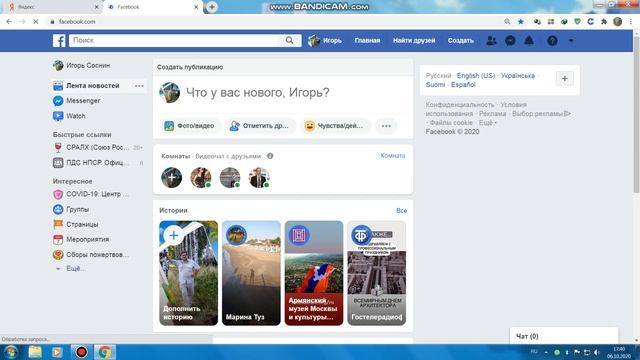Open Армянский музей Москвы story
Viewport: 640px width, 360px height.
click(314, 273)
